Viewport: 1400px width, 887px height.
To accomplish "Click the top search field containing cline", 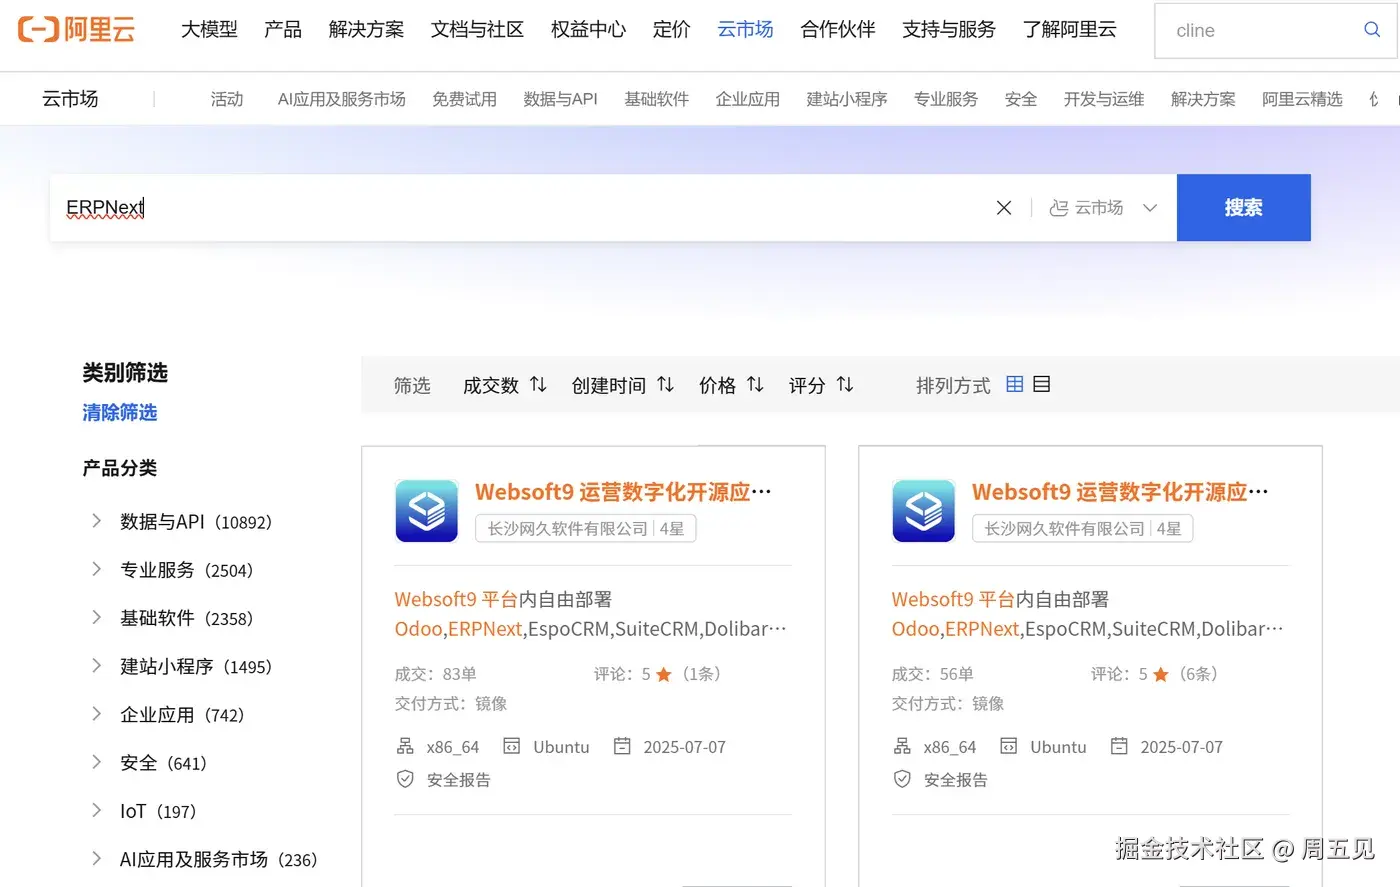I will coord(1260,30).
